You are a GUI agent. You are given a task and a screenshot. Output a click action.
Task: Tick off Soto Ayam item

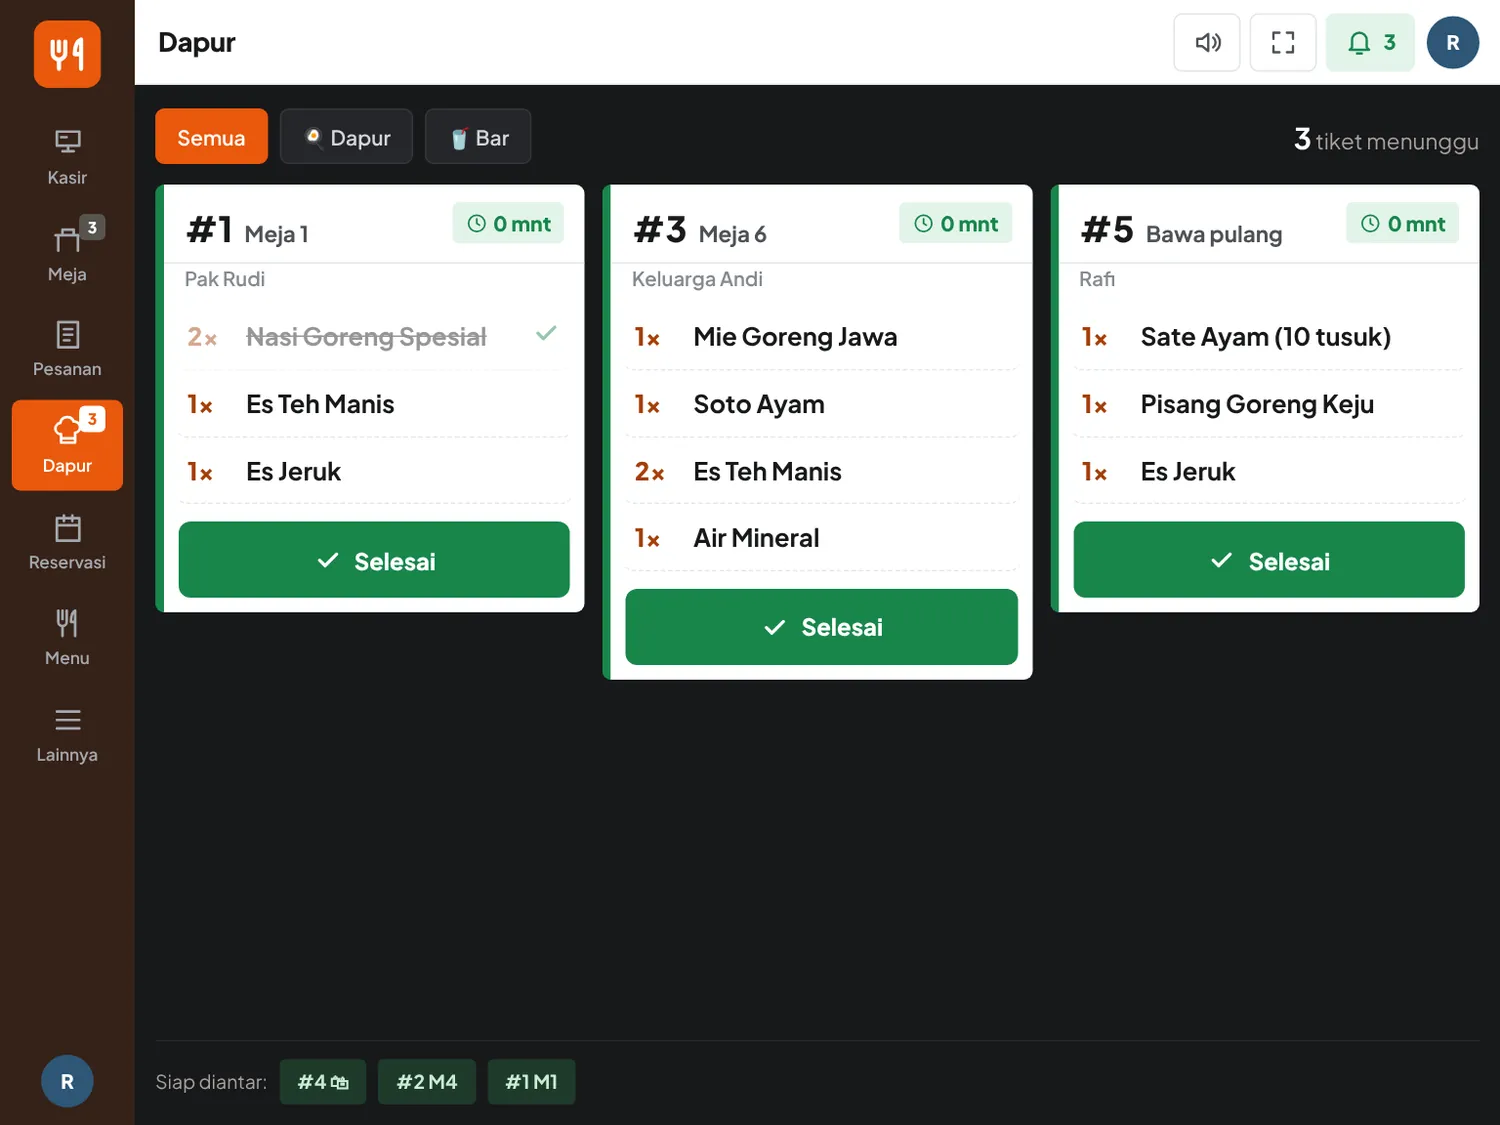coord(821,404)
